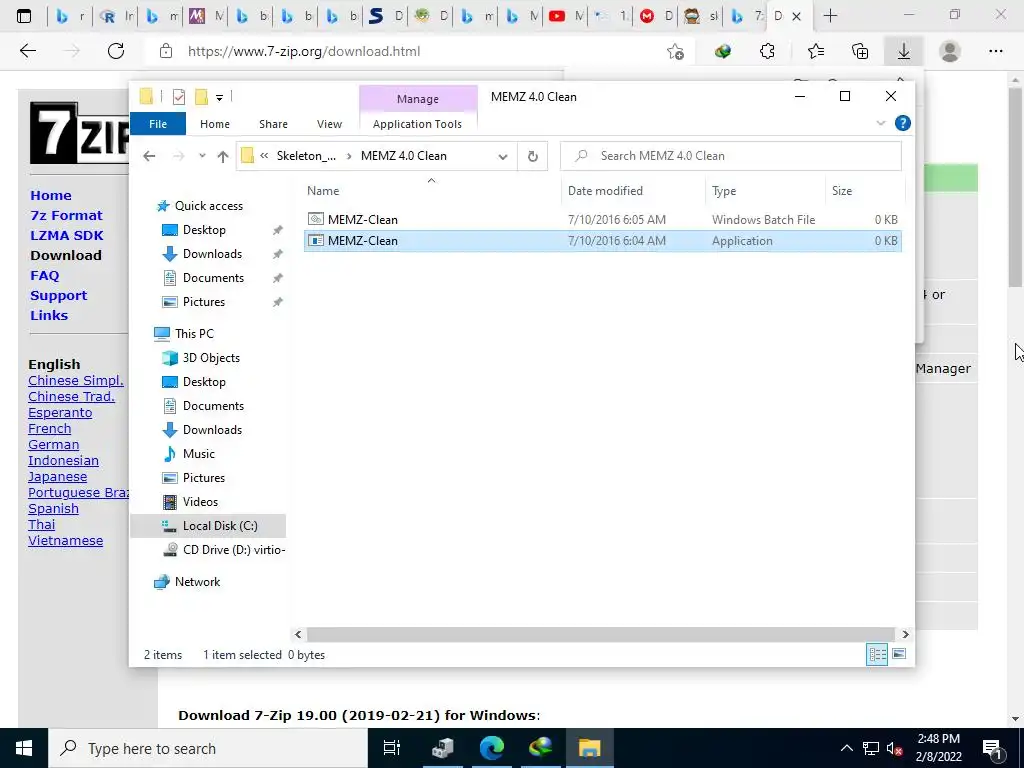The width and height of the screenshot is (1024, 768).
Task: Select Network in navigation pane
Action: pyautogui.click(x=197, y=582)
